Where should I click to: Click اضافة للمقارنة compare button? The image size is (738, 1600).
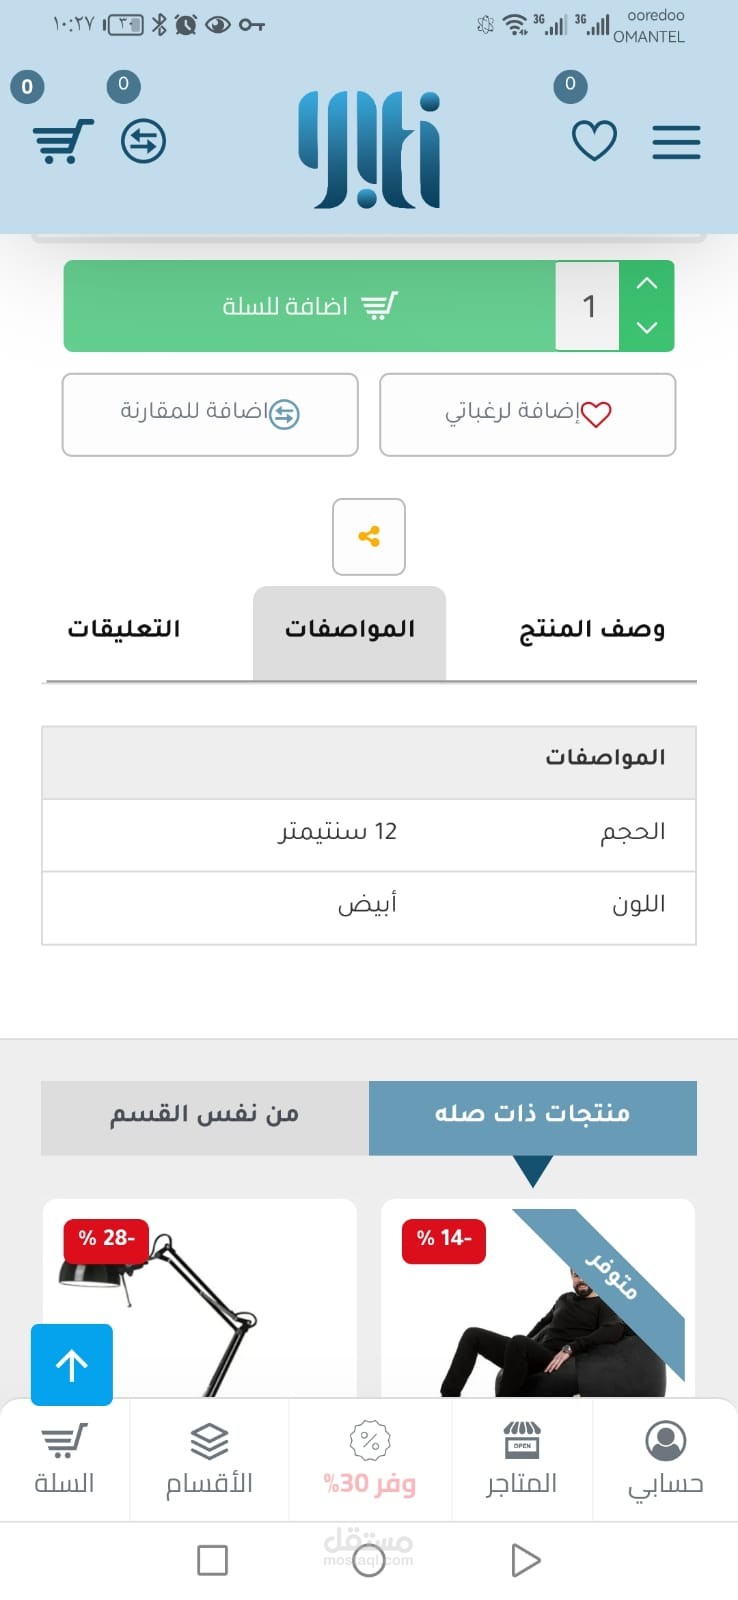[210, 414]
